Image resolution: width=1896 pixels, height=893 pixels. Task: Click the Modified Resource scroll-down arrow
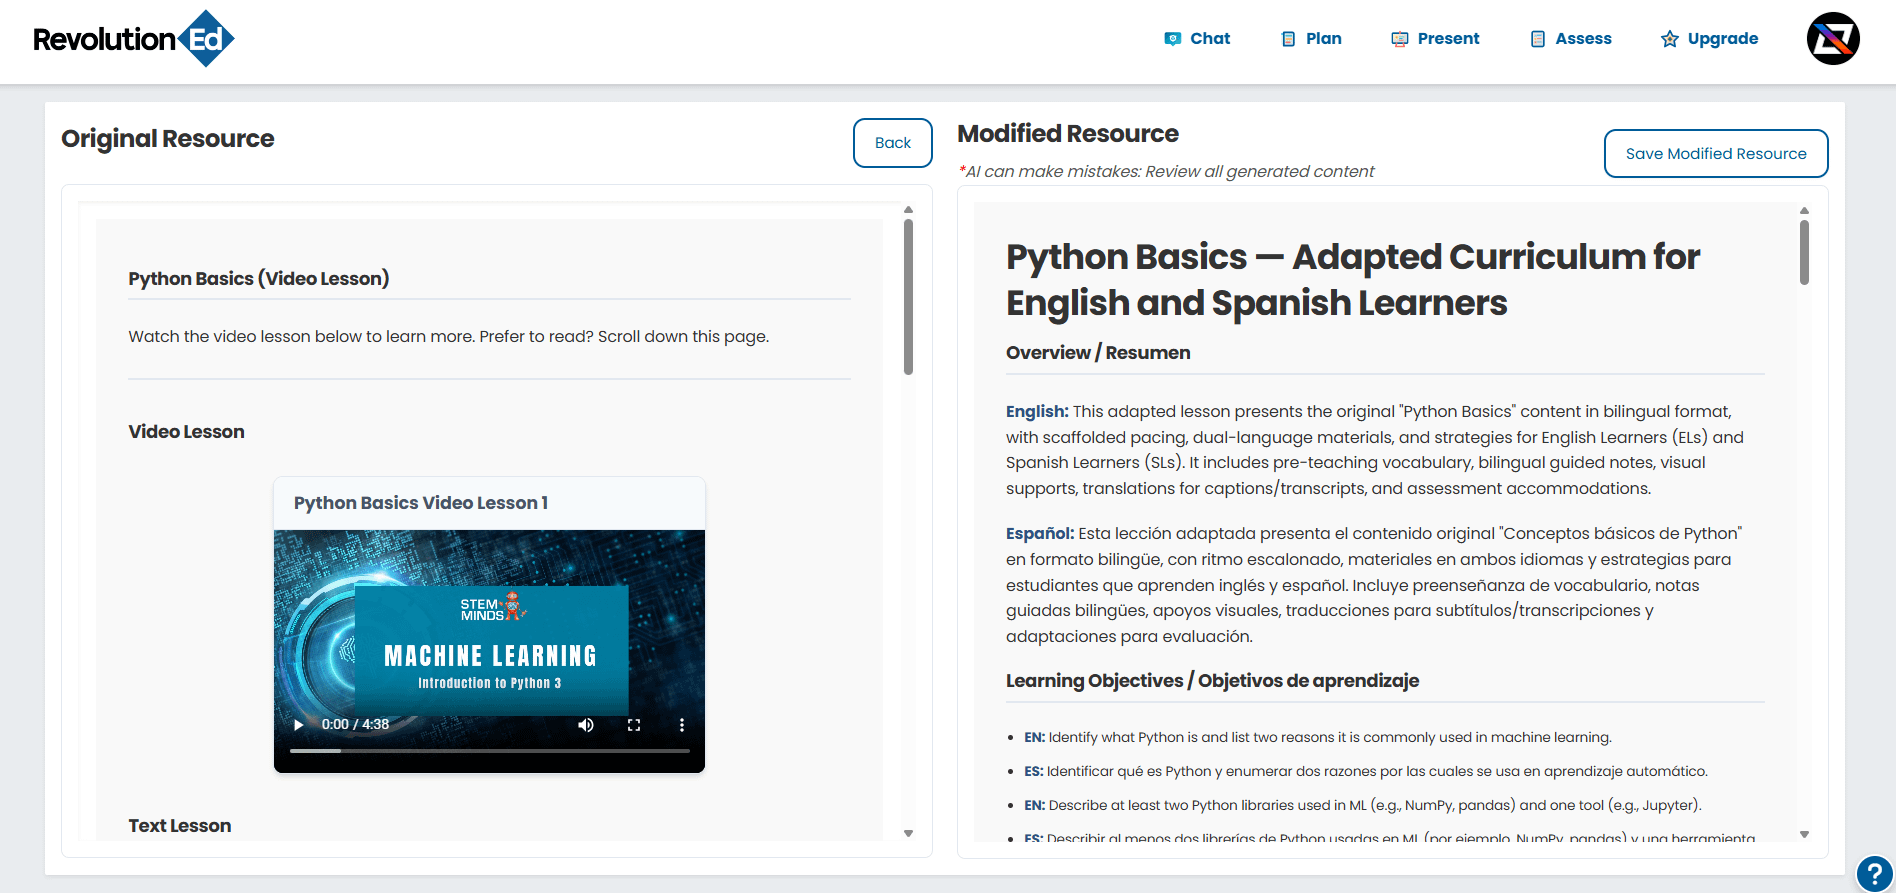1804,834
